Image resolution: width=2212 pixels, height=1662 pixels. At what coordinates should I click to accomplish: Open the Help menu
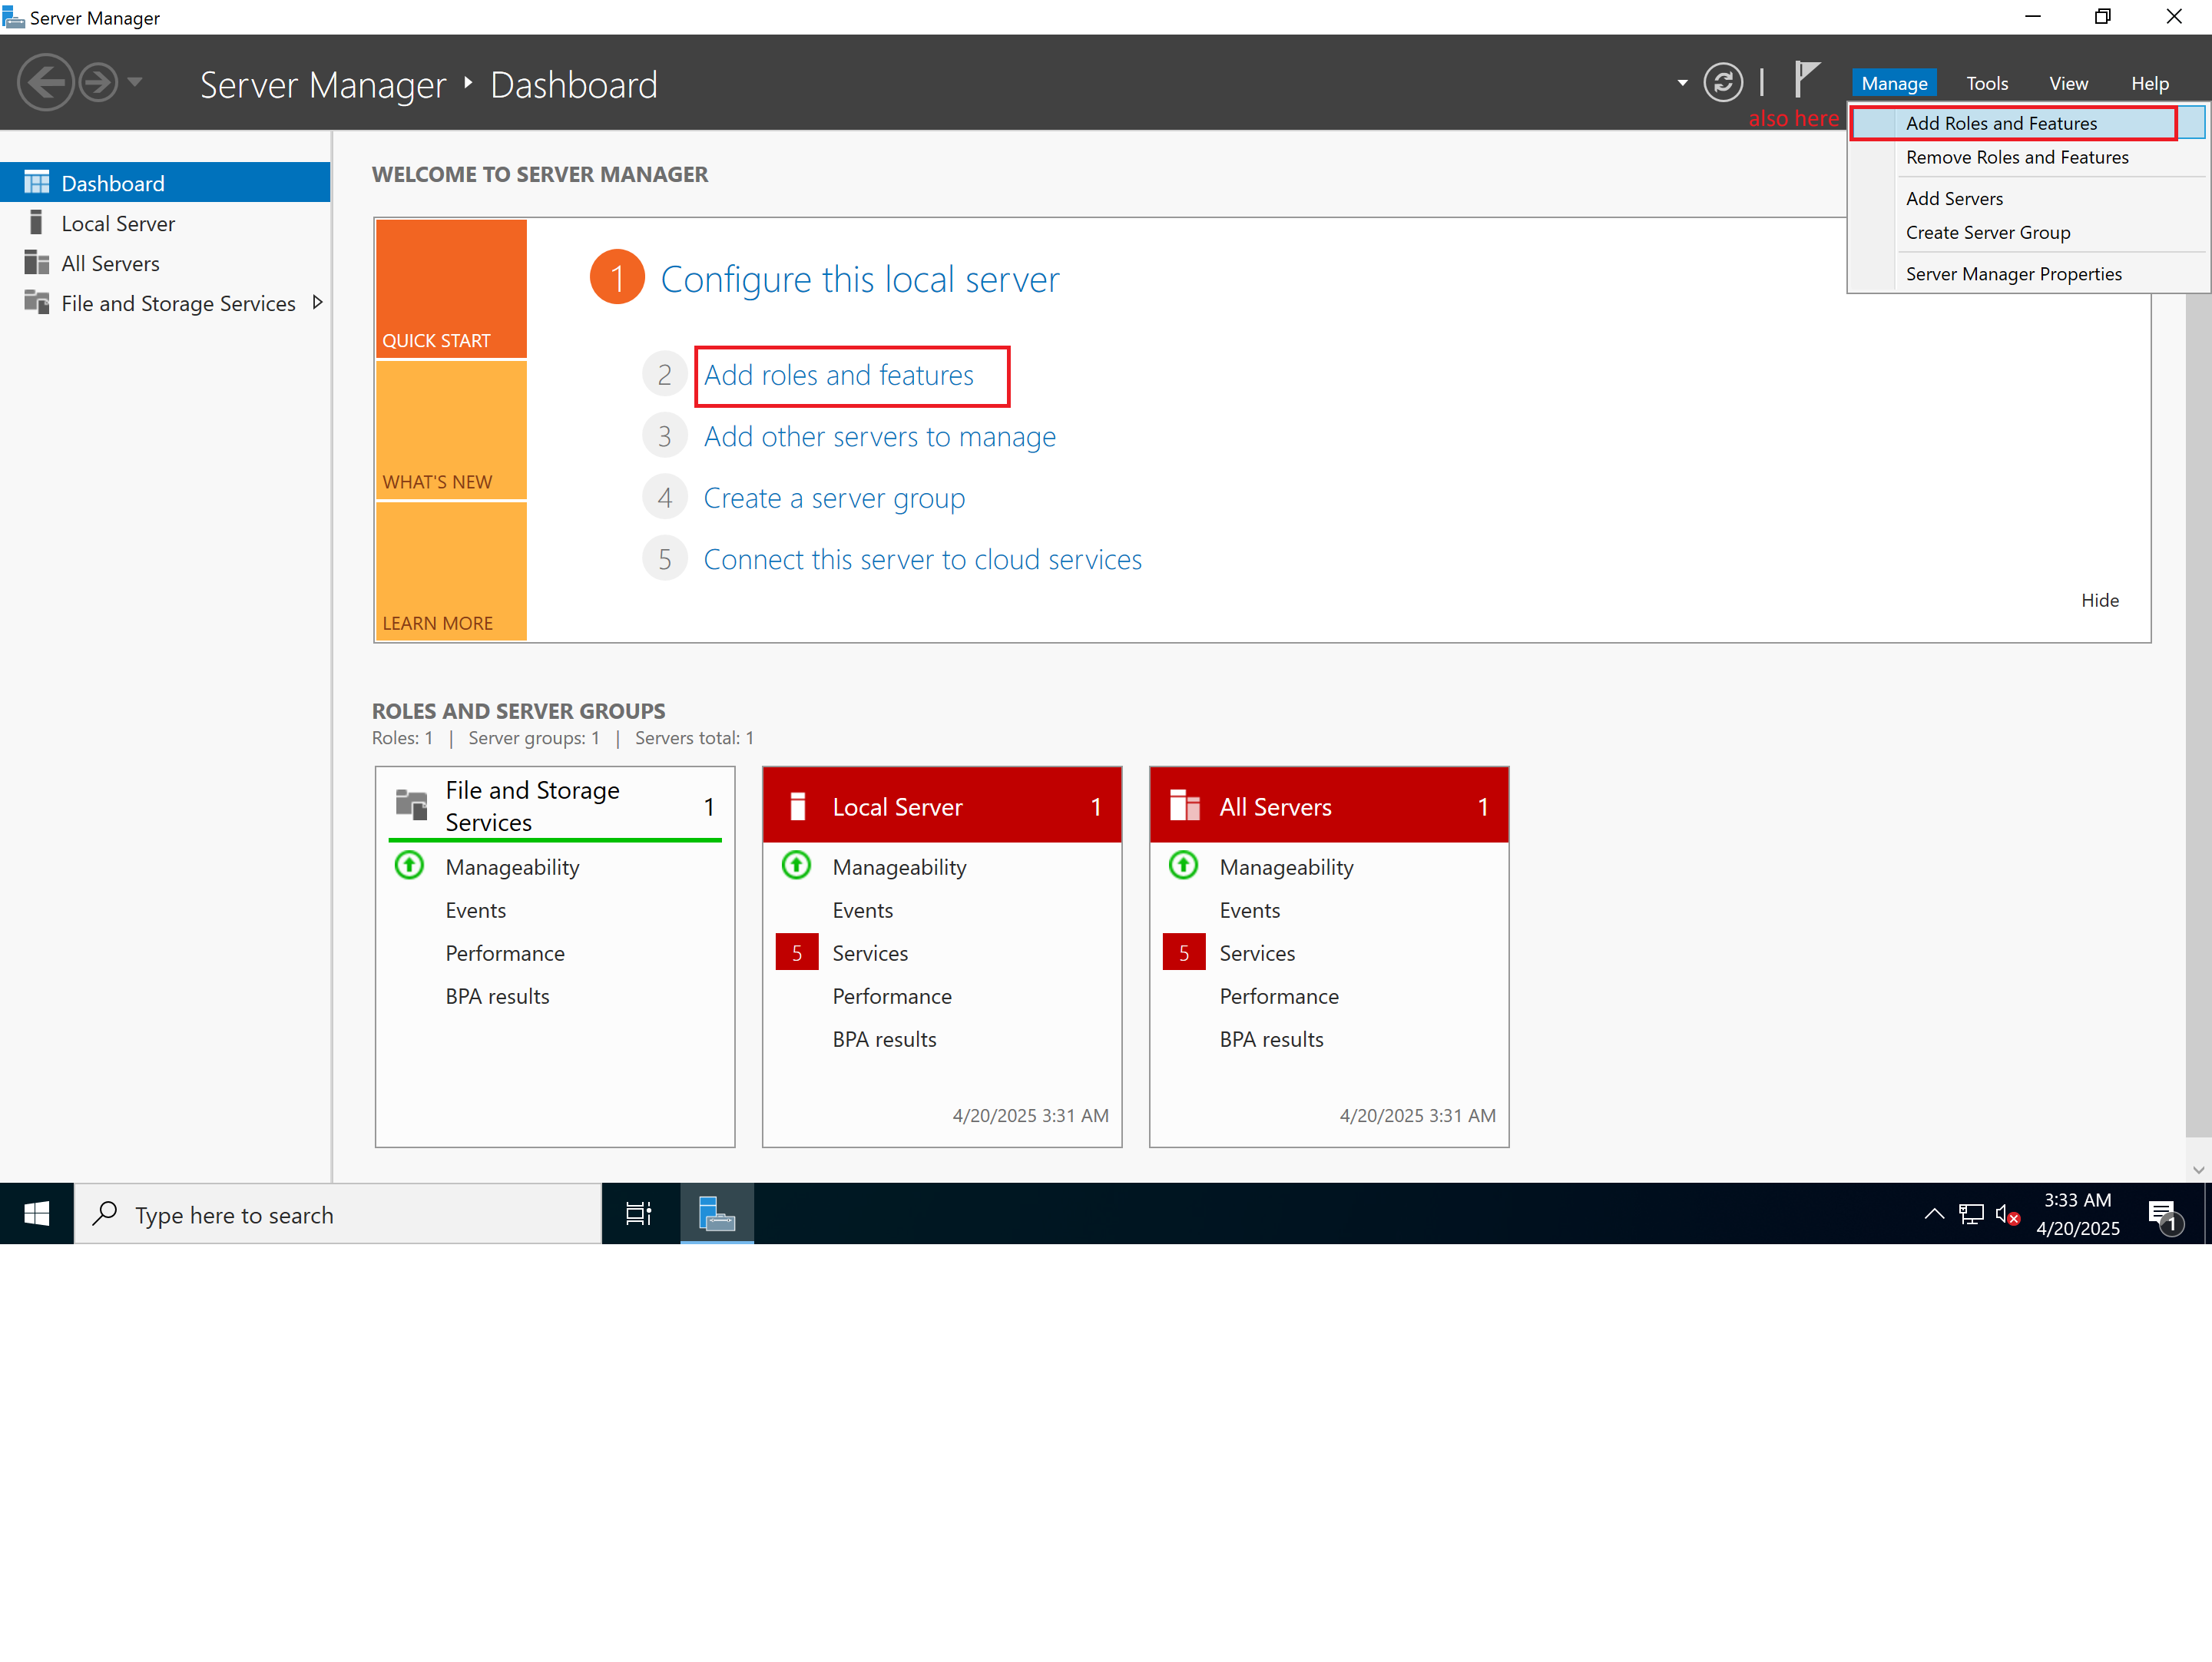point(2149,83)
